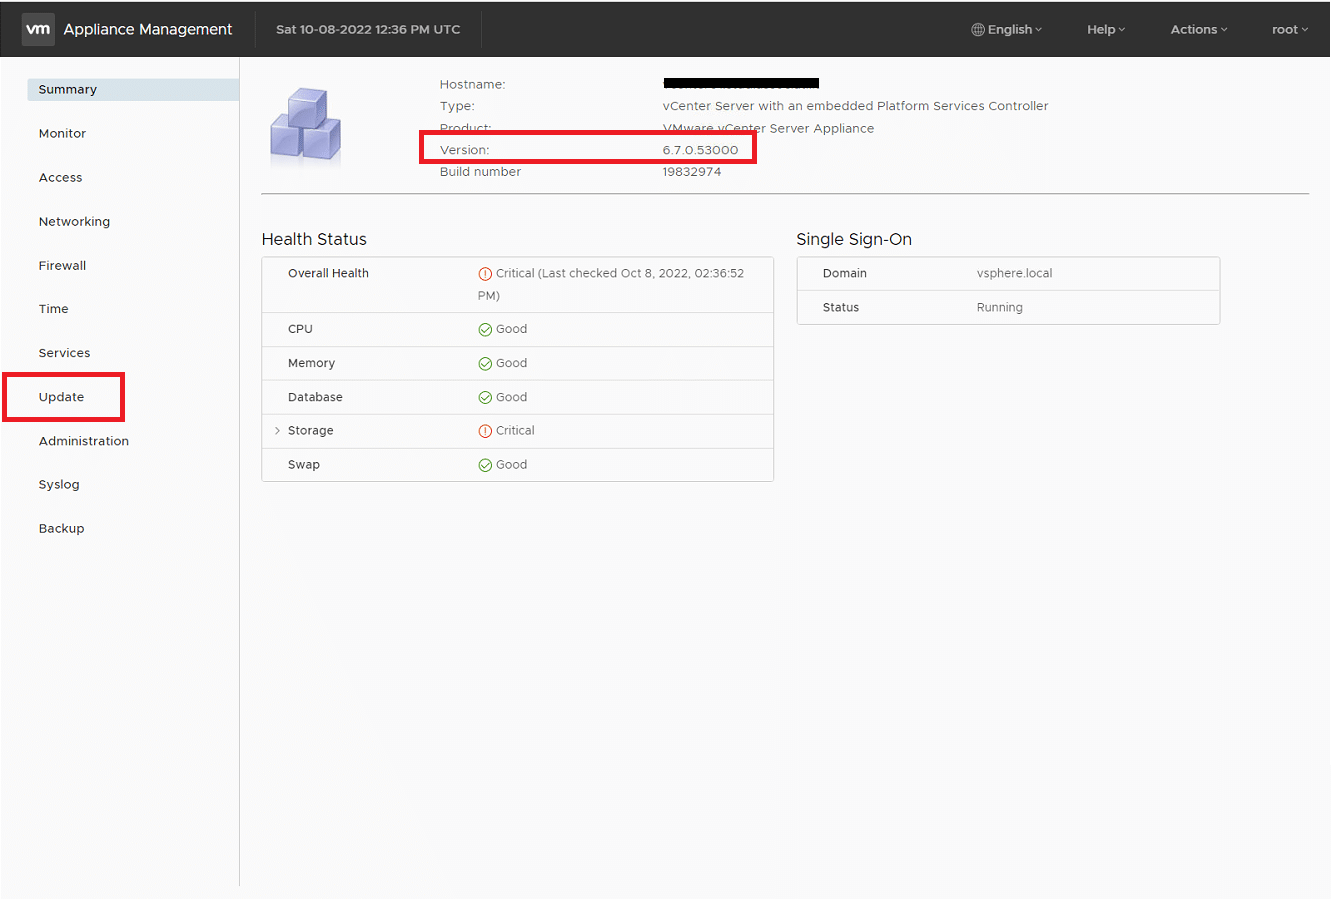This screenshot has width=1331, height=899.
Task: Click the Single Sign-On heading
Action: [x=854, y=240]
